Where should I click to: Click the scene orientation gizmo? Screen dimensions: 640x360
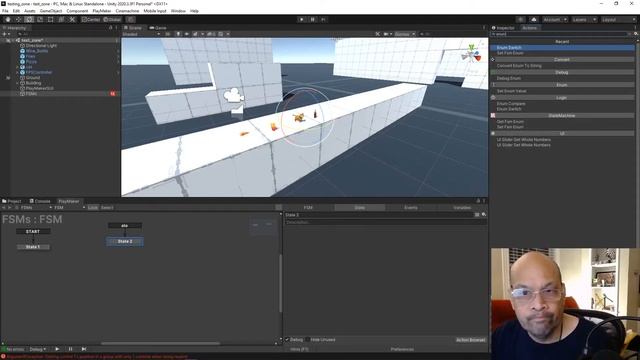(x=472, y=54)
